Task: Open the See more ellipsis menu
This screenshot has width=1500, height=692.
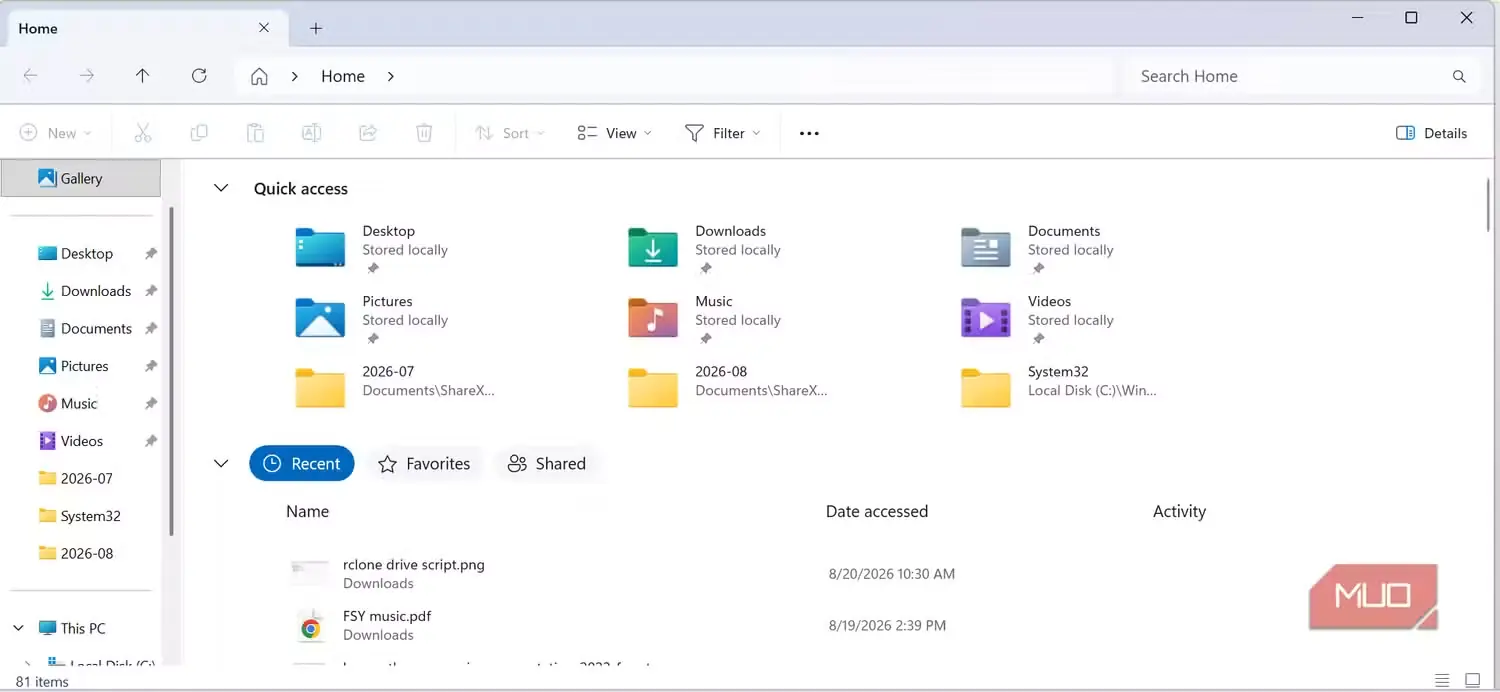Action: [x=809, y=133]
